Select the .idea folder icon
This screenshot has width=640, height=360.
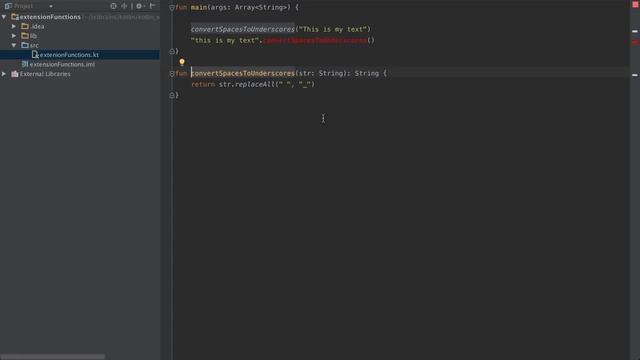25,26
